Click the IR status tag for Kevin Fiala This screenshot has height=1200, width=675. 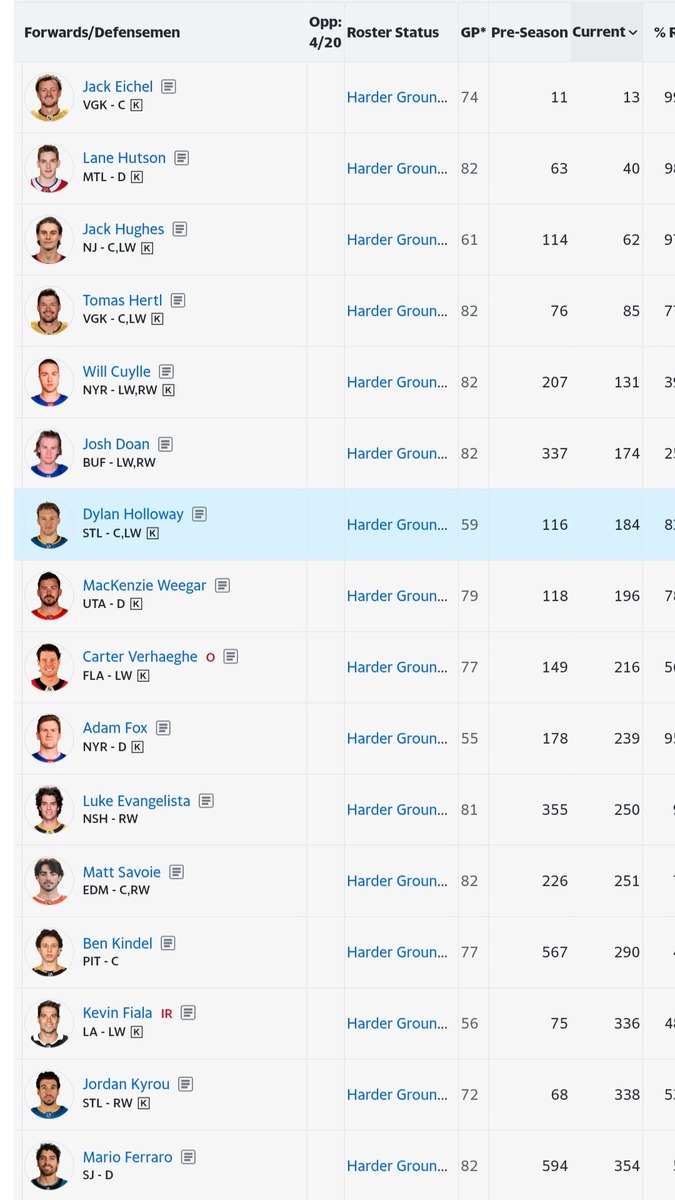point(167,1014)
